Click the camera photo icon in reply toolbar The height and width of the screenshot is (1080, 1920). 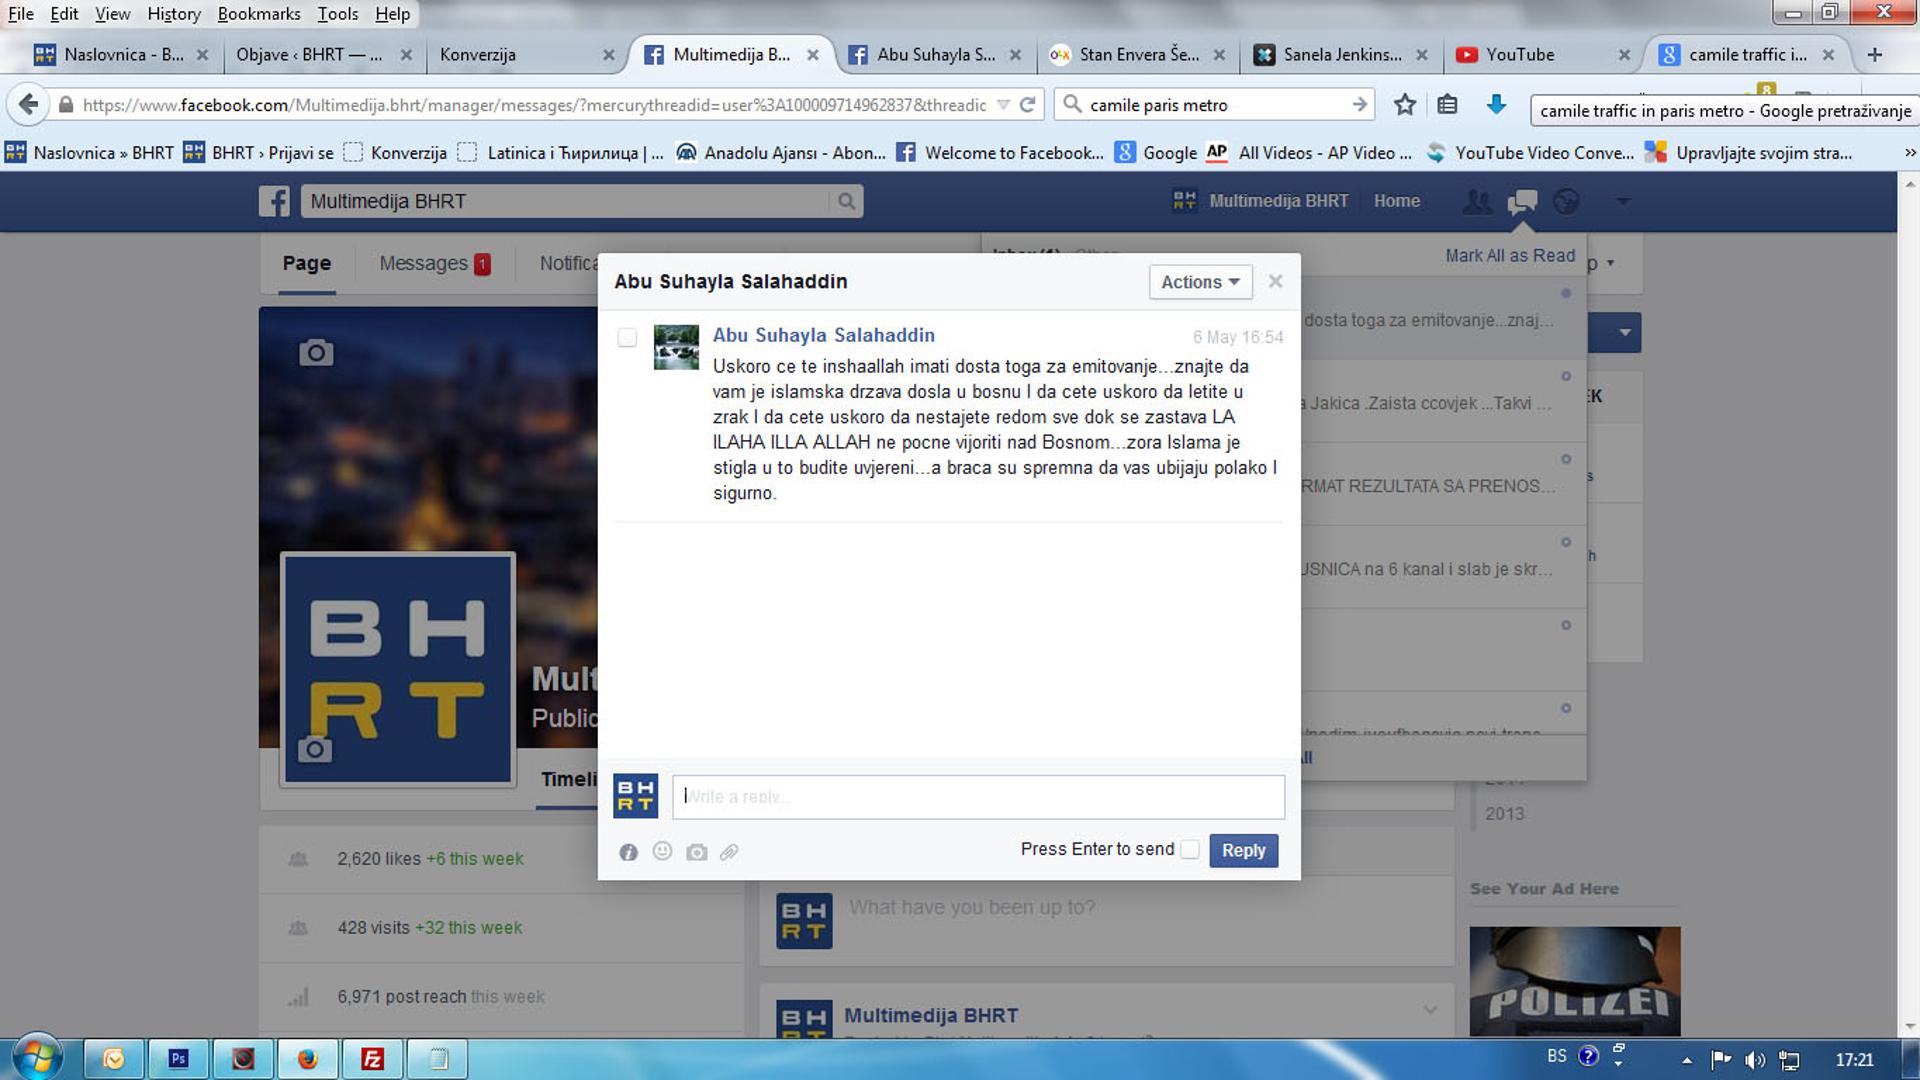tap(697, 852)
